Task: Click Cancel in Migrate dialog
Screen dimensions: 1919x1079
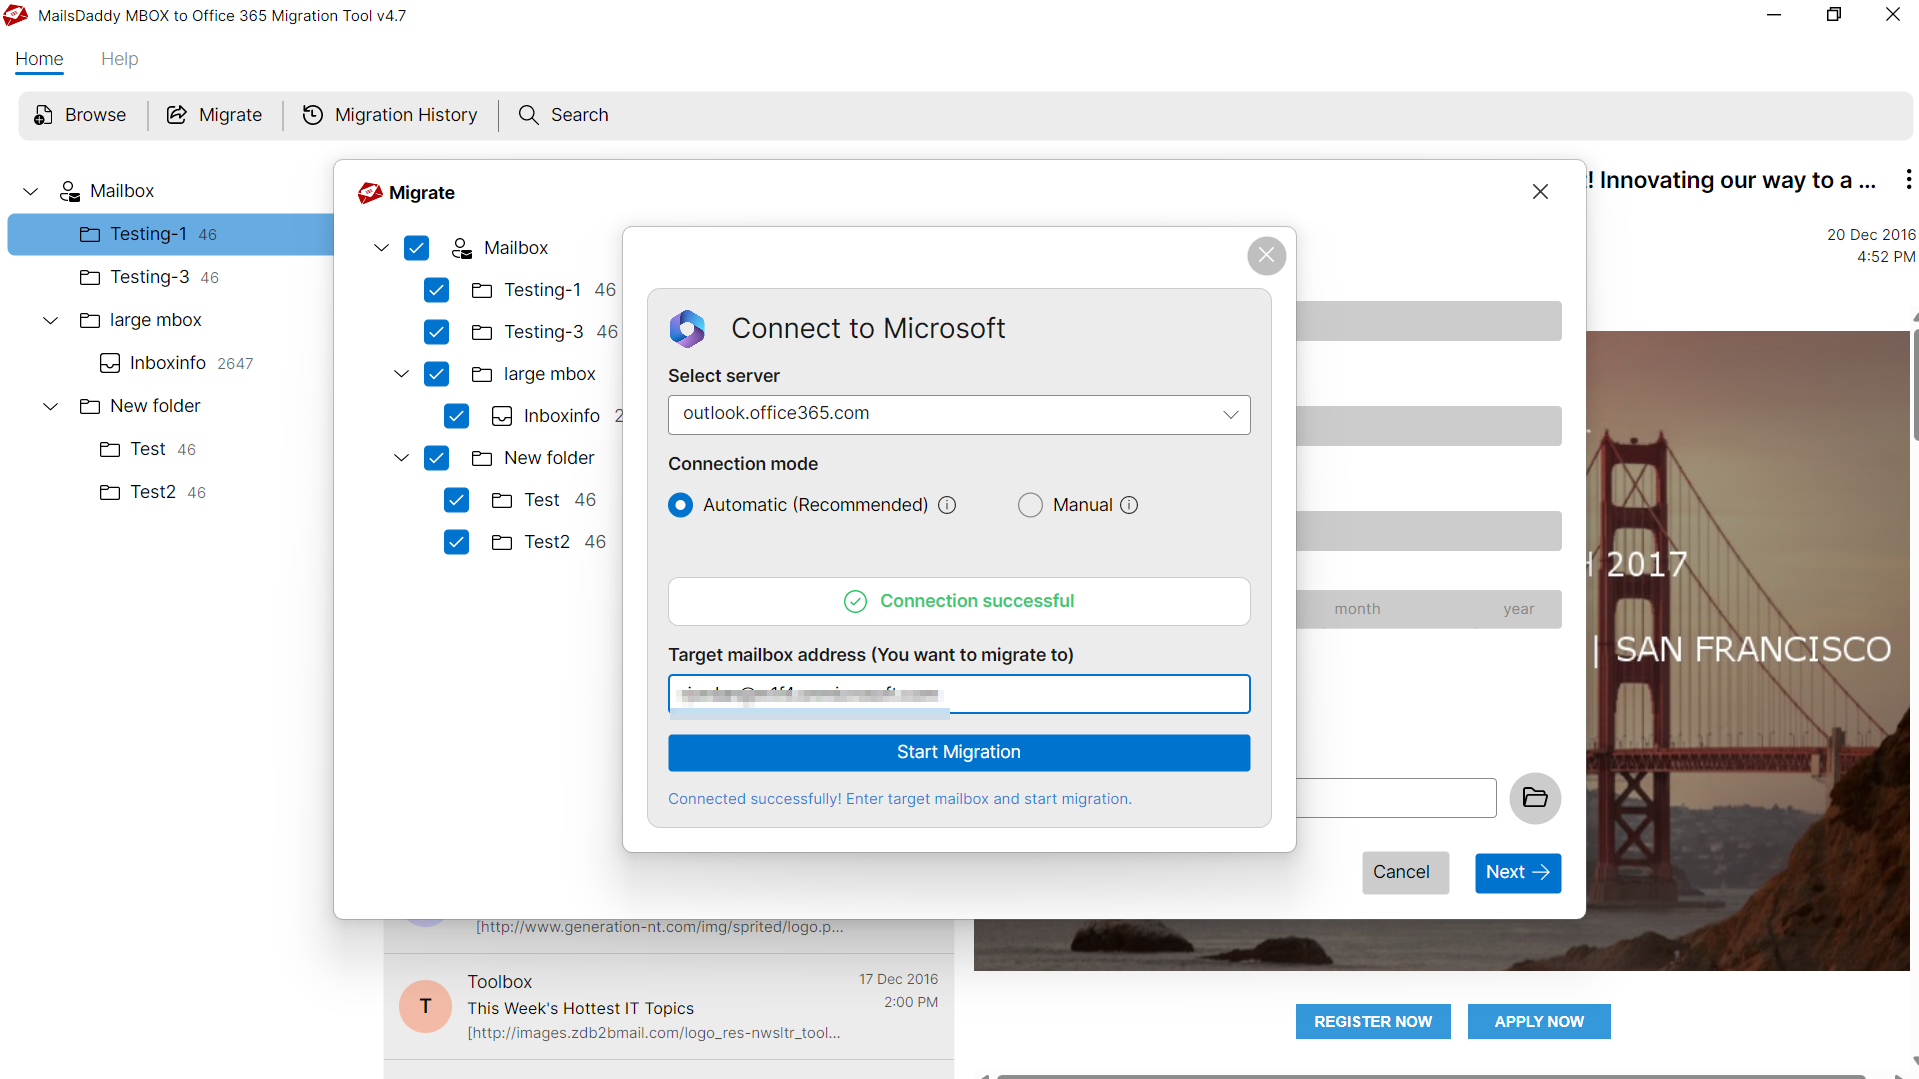Action: (x=1405, y=873)
